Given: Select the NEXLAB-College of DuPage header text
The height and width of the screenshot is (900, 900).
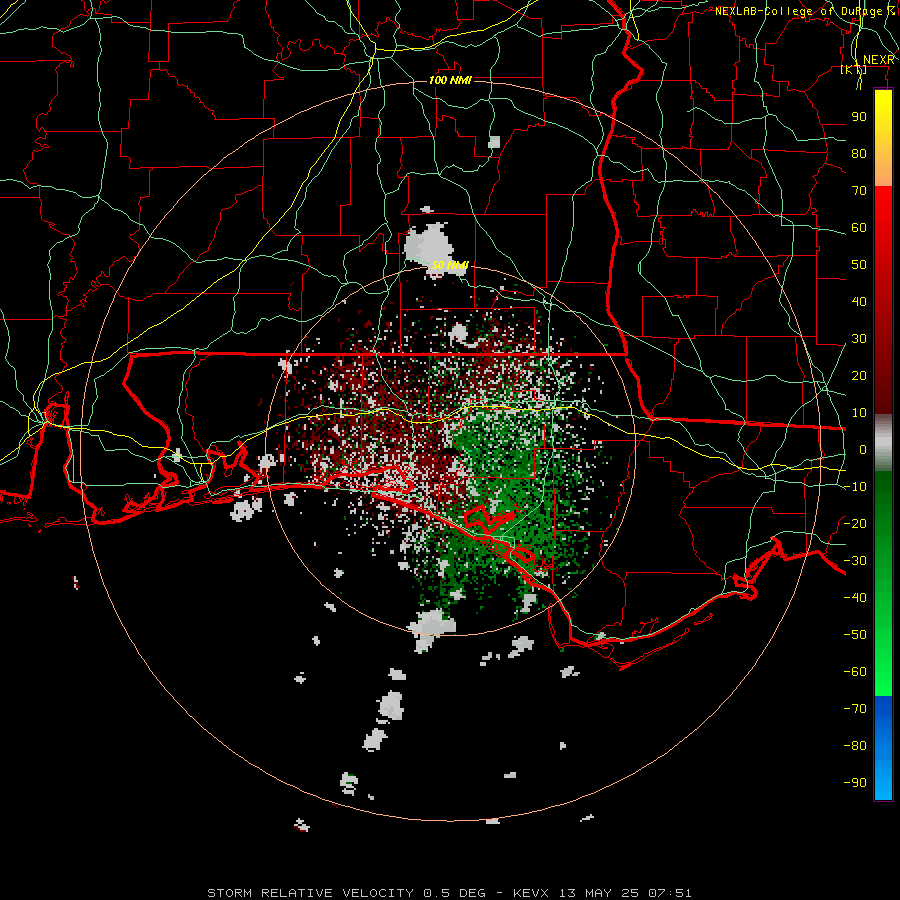Looking at the screenshot, I should [804, 11].
